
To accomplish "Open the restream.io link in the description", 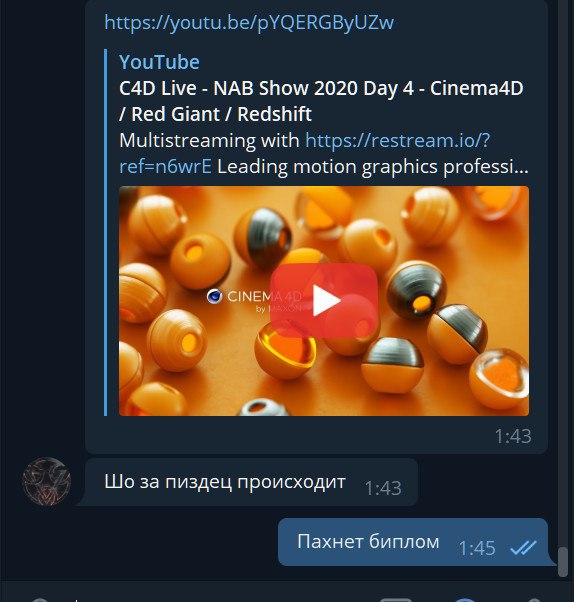I will (398, 140).
